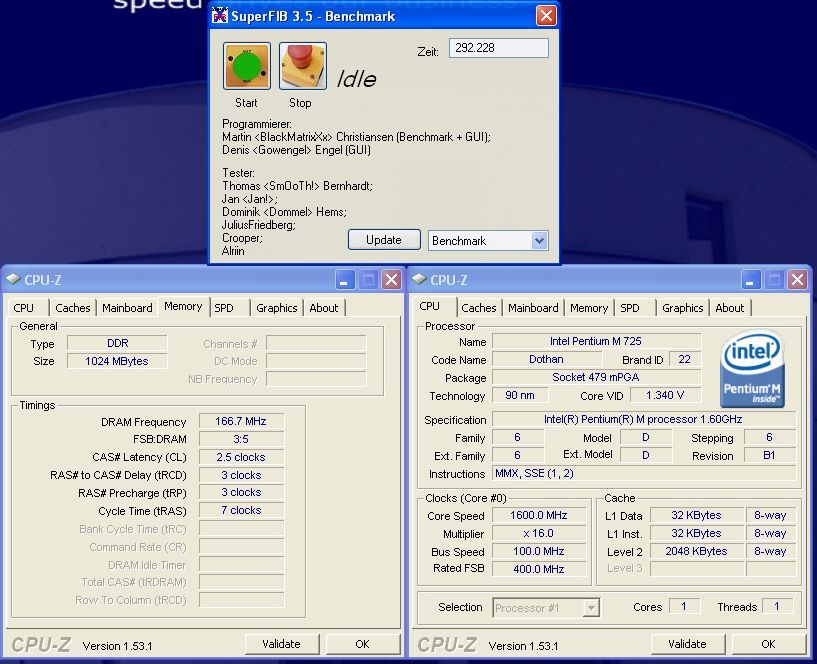This screenshot has height=664, width=817.
Task: Click the Zeit field showing 292.228
Action: [x=499, y=48]
